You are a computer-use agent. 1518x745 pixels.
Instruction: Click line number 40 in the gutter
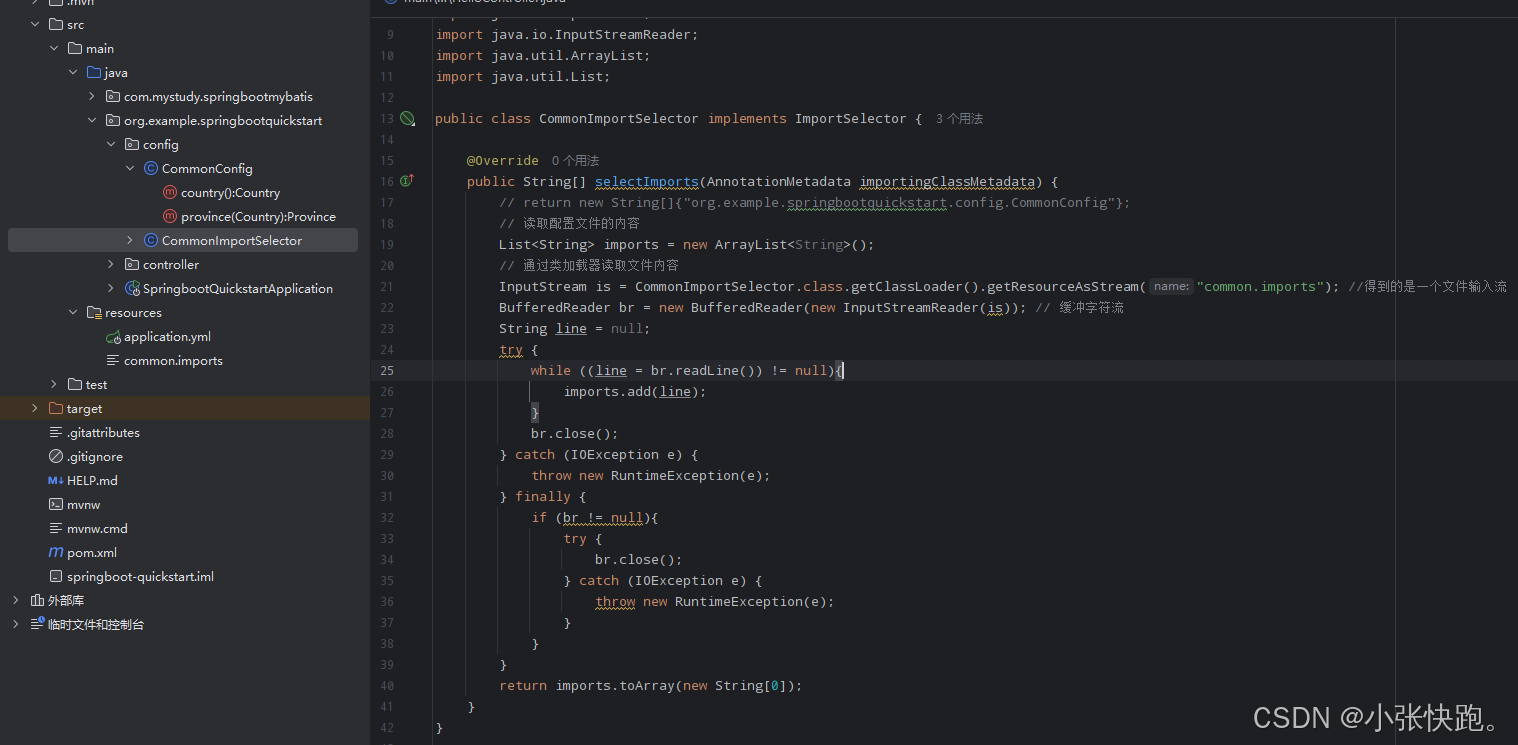coord(387,686)
